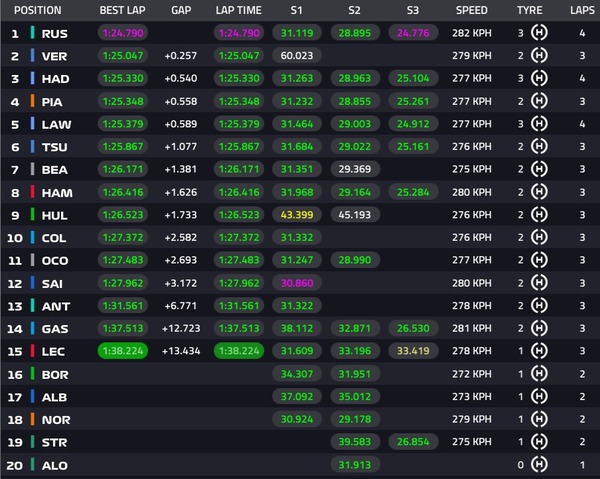Click the 281 KPH speed for GAS

click(x=472, y=328)
